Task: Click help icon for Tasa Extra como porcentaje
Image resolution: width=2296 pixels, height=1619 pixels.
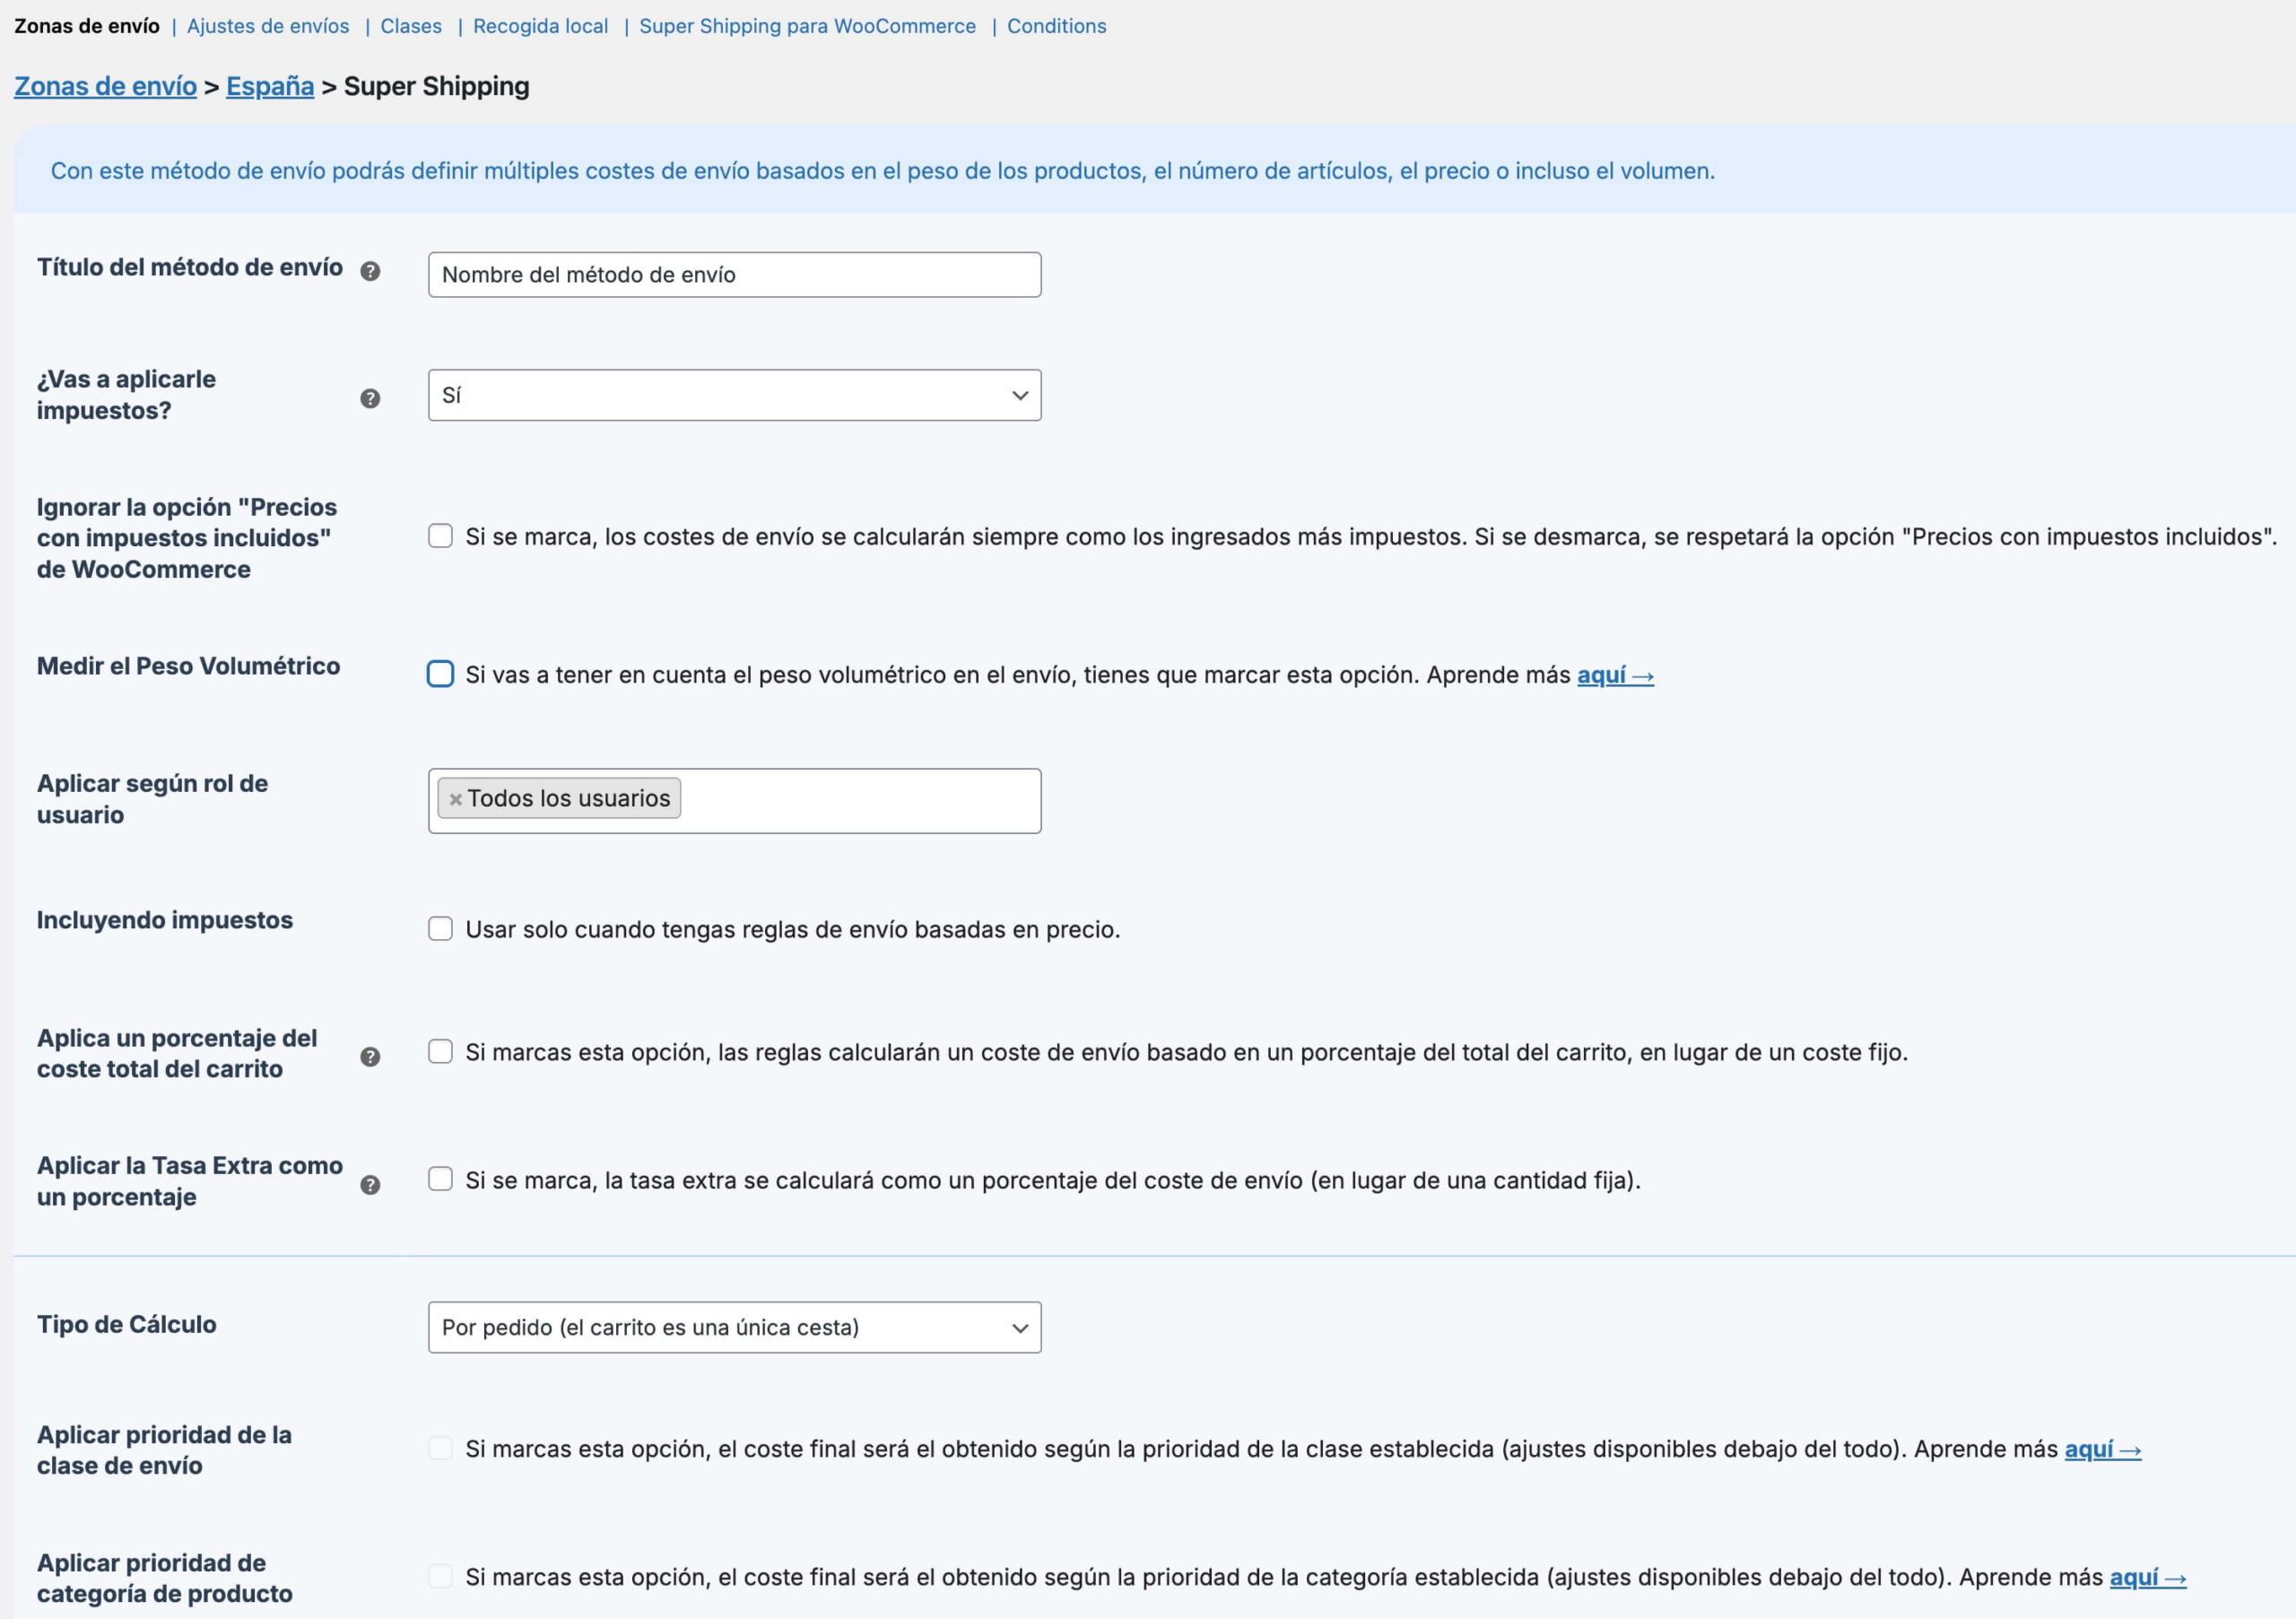Action: coord(370,1185)
